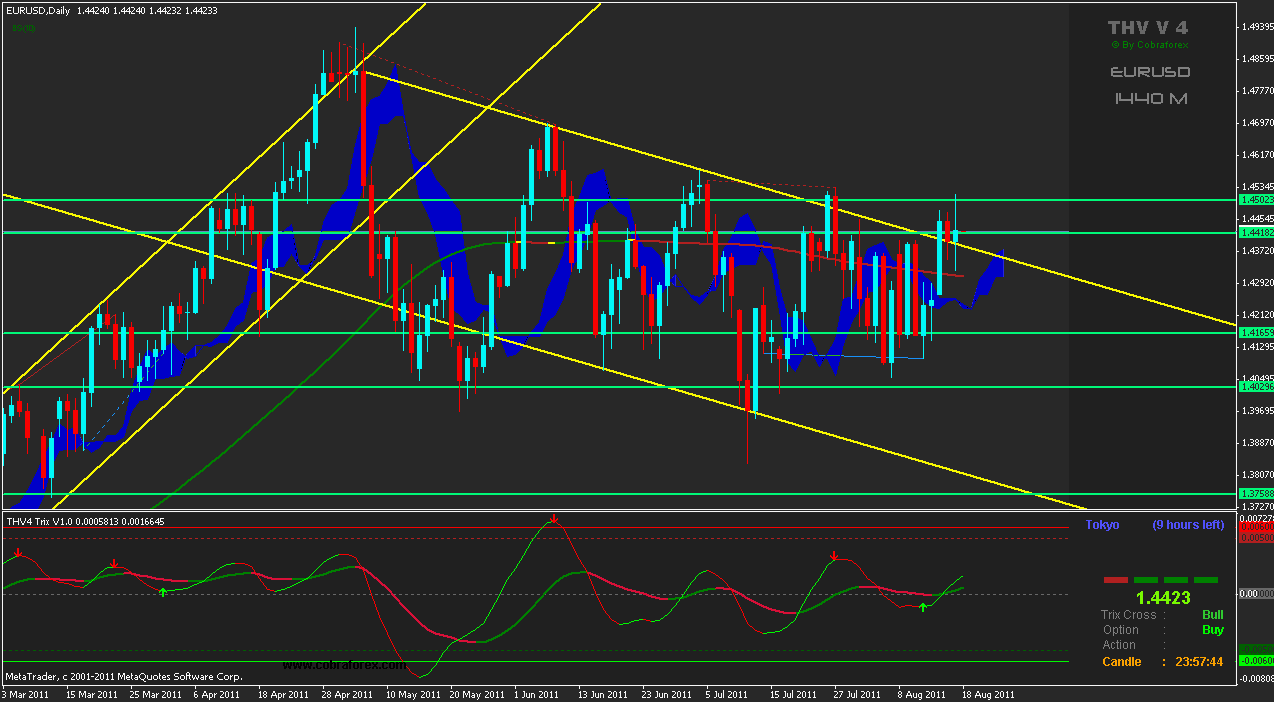Click the red sell arrow at the June Trix peak
Image resolution: width=1274 pixels, height=702 pixels.
554,519
